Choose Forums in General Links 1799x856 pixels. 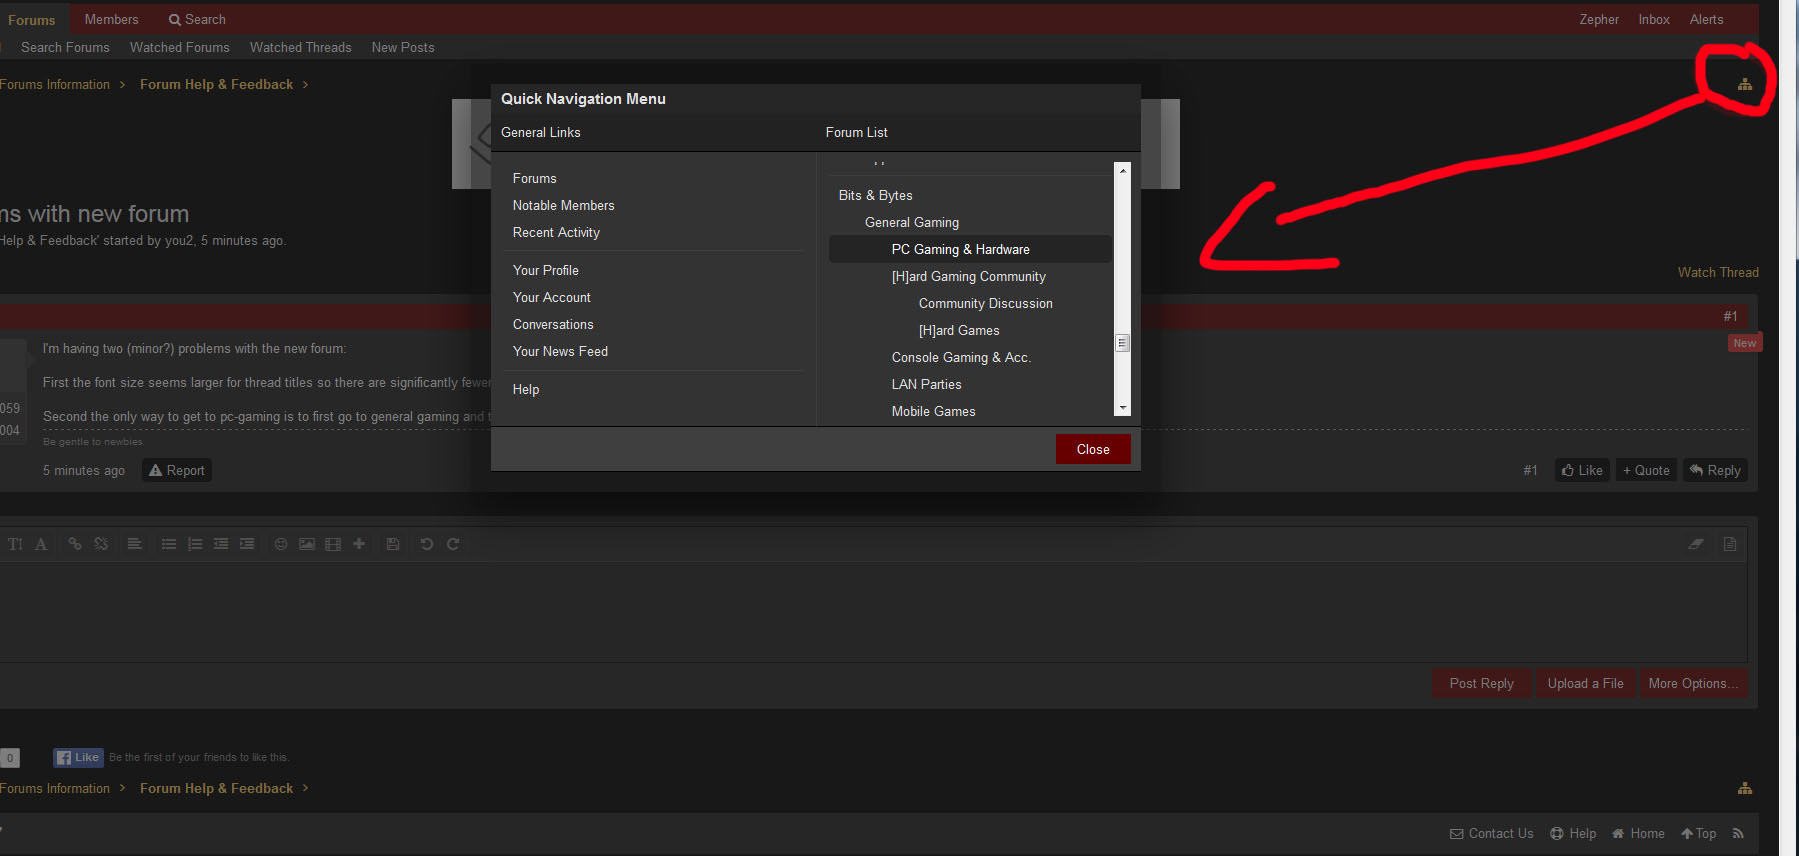pyautogui.click(x=535, y=178)
